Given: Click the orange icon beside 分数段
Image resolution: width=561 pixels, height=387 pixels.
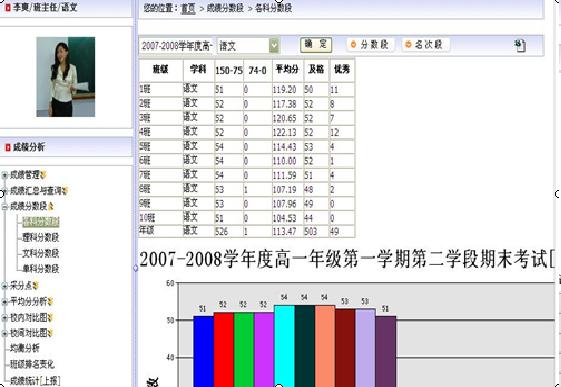Looking at the screenshot, I should [x=353, y=44].
